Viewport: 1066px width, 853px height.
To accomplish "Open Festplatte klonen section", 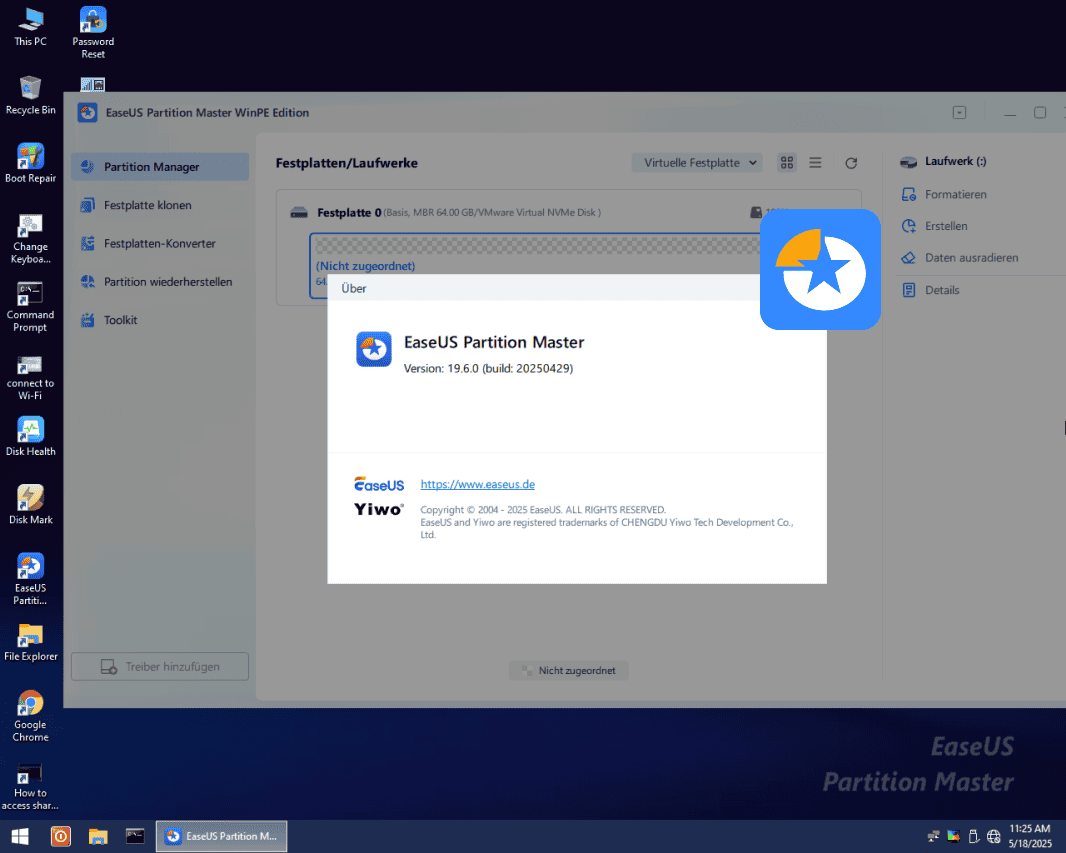I will (x=160, y=205).
